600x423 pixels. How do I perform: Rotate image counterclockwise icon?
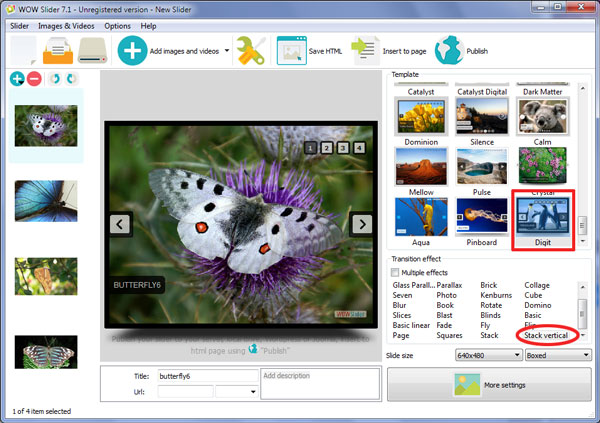click(55, 79)
